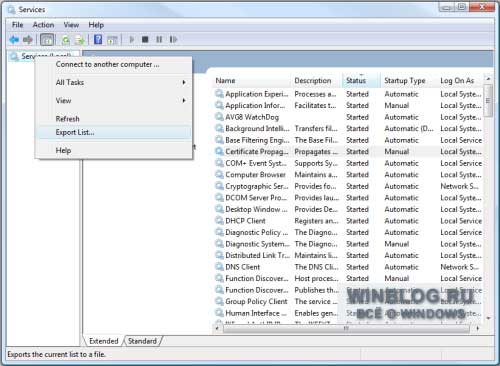This screenshot has height=366, width=500.
Task: Select the Diagnostic System Host row
Action: pos(348,244)
